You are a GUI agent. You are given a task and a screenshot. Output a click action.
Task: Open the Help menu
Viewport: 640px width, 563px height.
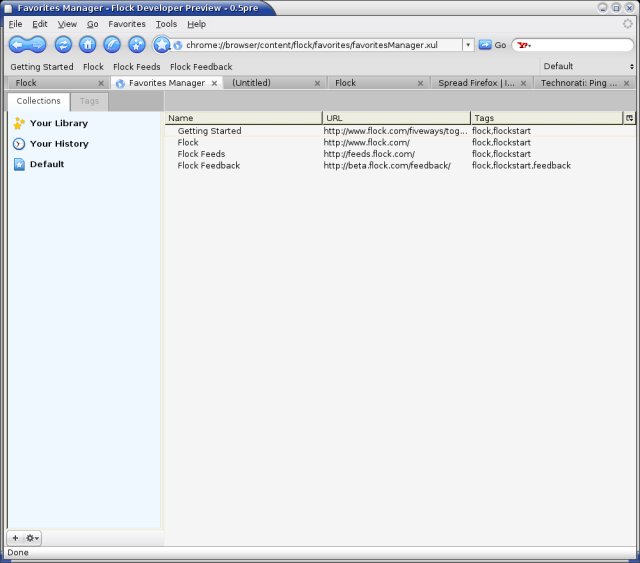[196, 24]
